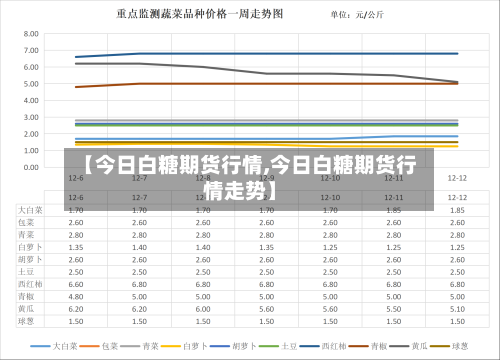Click the table header date 12-12
500x360 pixels.
tap(457, 198)
